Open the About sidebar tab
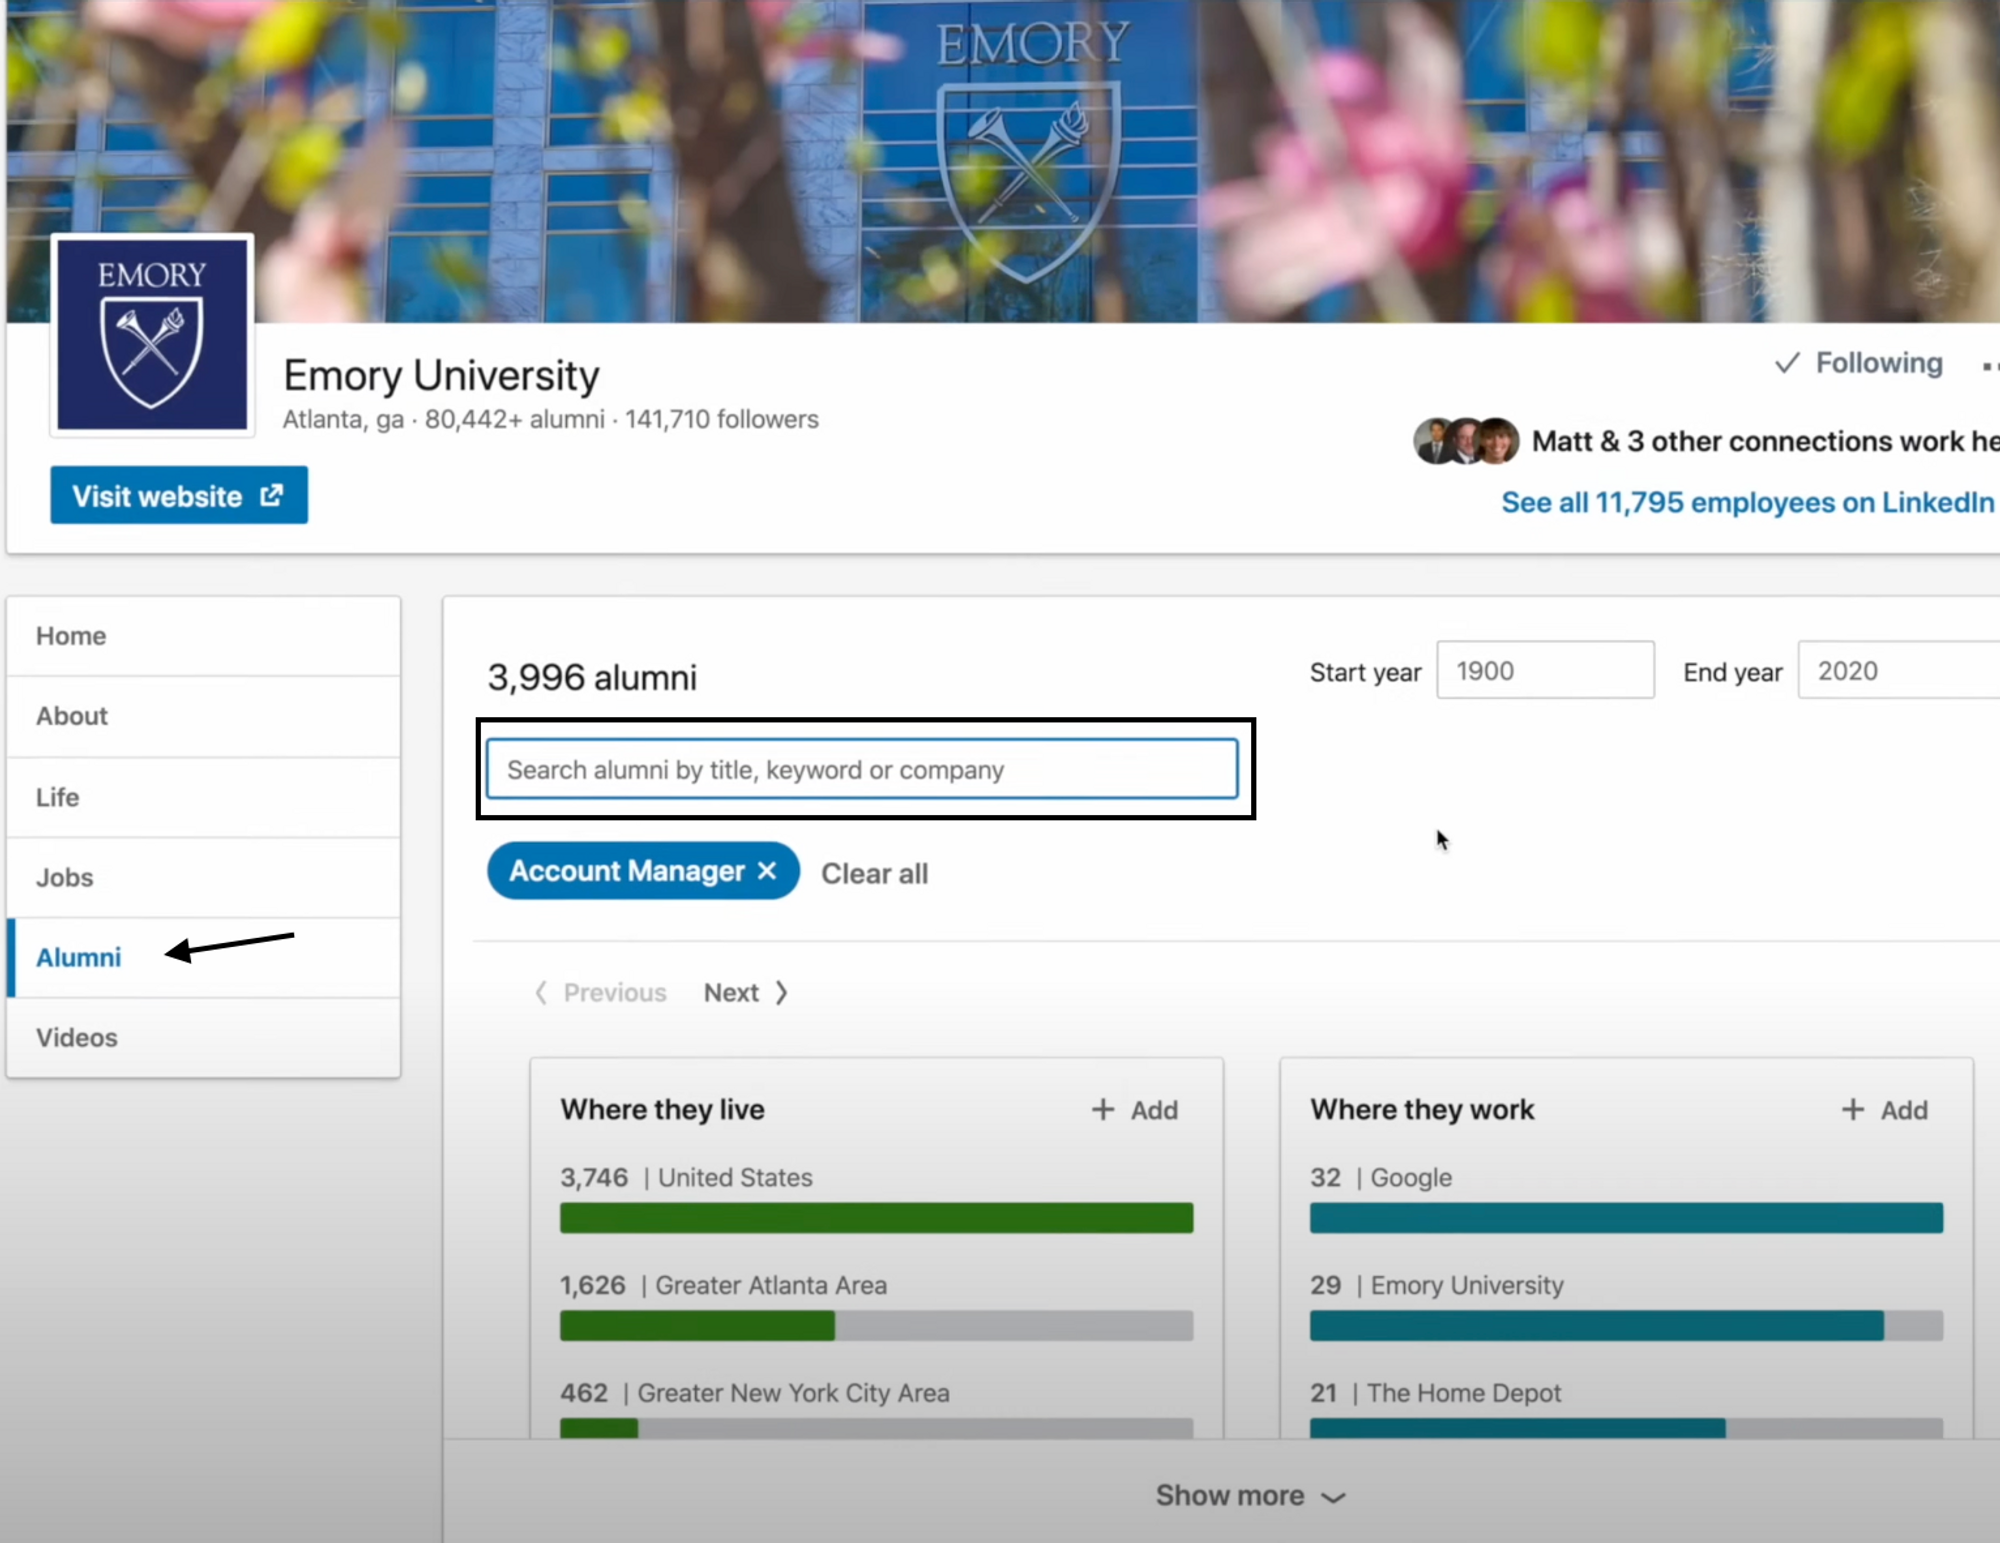This screenshot has width=2000, height=1543. [x=72, y=716]
